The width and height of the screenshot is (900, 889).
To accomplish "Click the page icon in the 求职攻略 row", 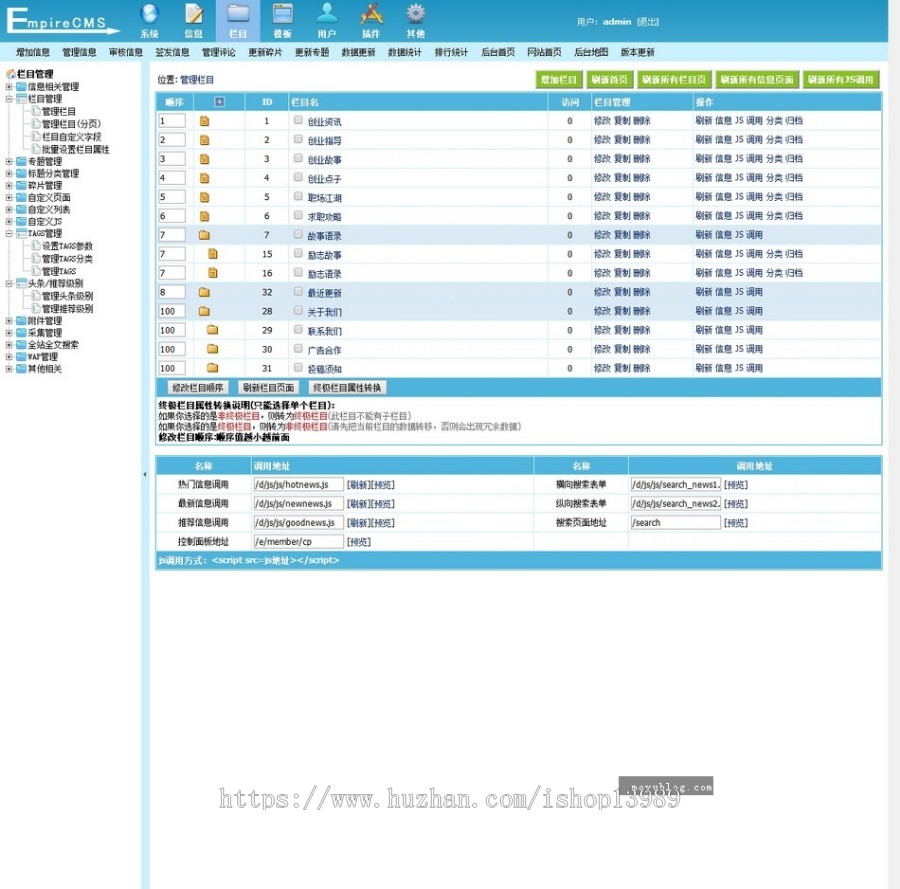I will [204, 216].
